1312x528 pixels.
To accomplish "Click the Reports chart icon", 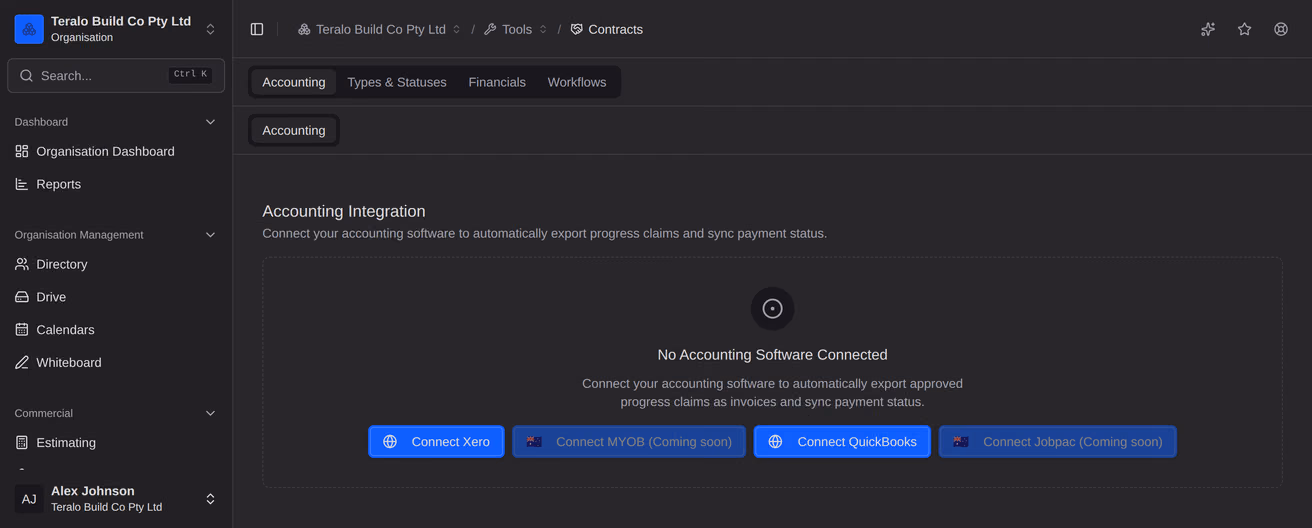I will 22,184.
